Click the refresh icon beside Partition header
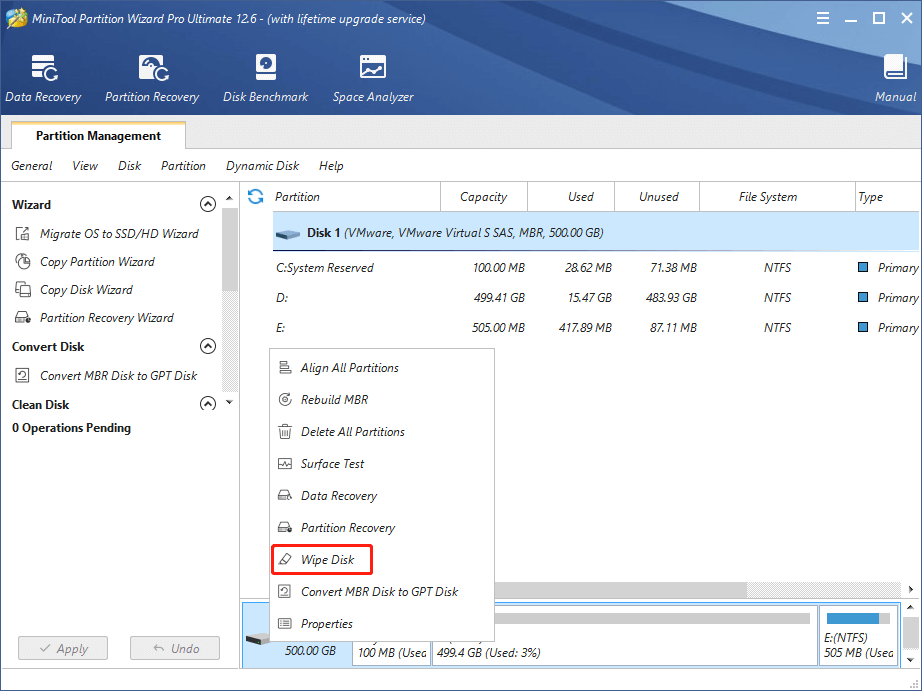Viewport: 922px width, 691px height. [255, 196]
